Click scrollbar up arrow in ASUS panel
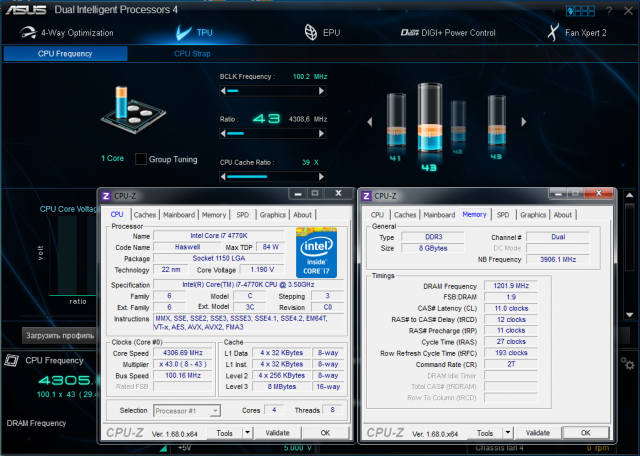Image resolution: width=640 pixels, height=456 pixels. click(629, 196)
